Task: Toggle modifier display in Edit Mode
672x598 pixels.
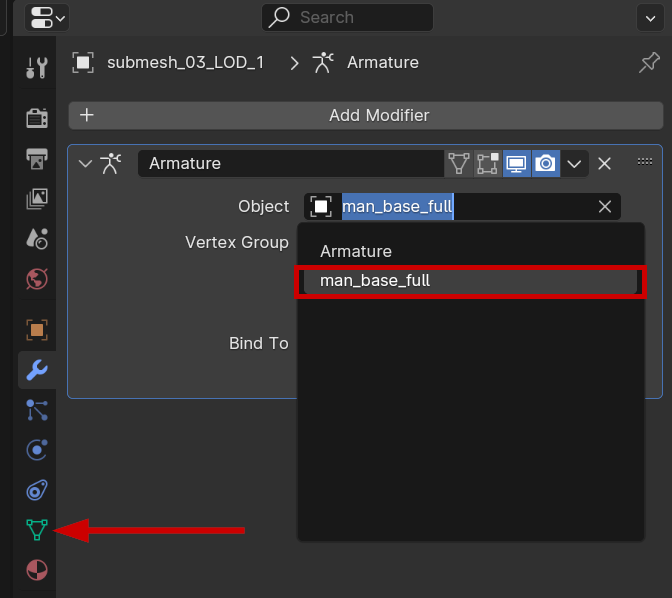Action: [459, 163]
